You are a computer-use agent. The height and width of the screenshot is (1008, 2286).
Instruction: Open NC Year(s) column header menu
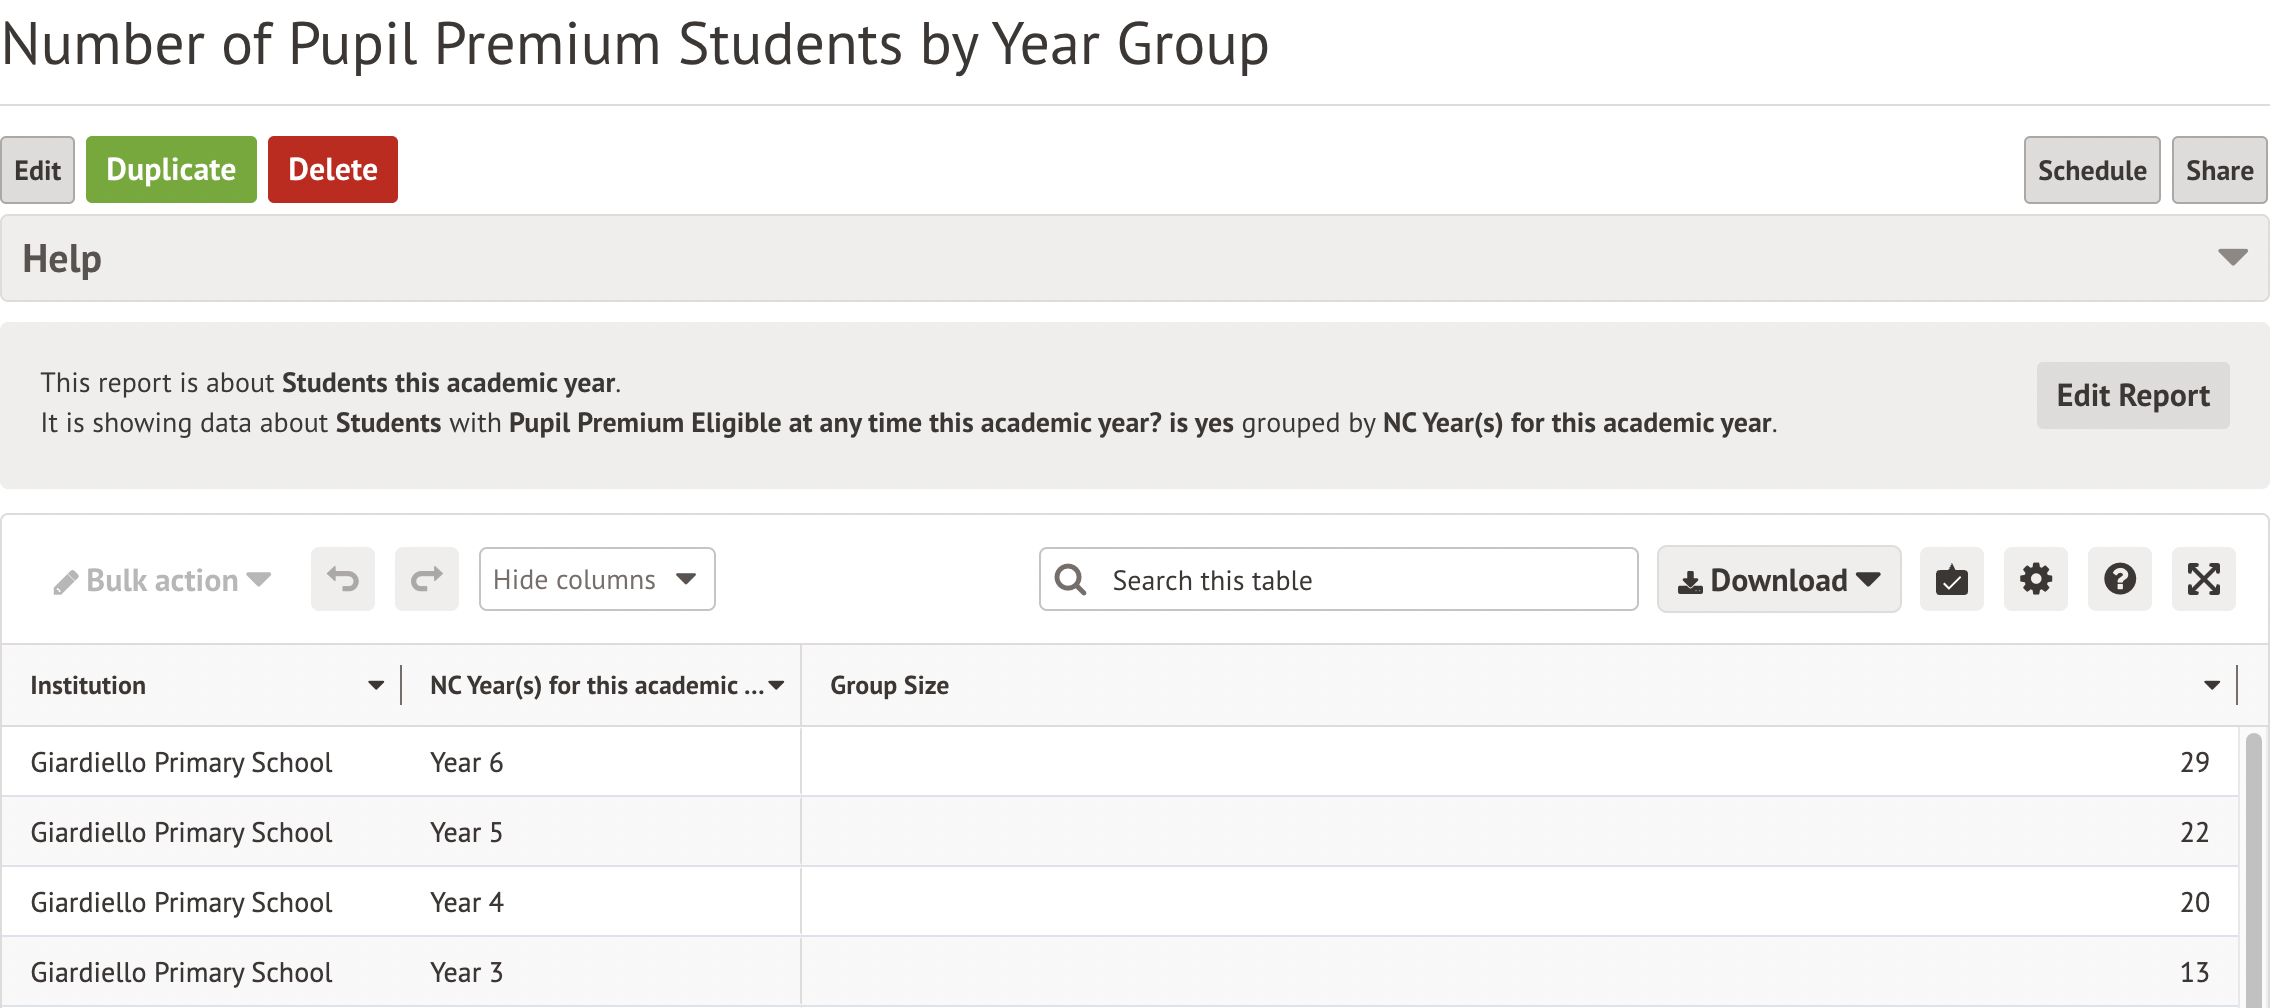[777, 686]
